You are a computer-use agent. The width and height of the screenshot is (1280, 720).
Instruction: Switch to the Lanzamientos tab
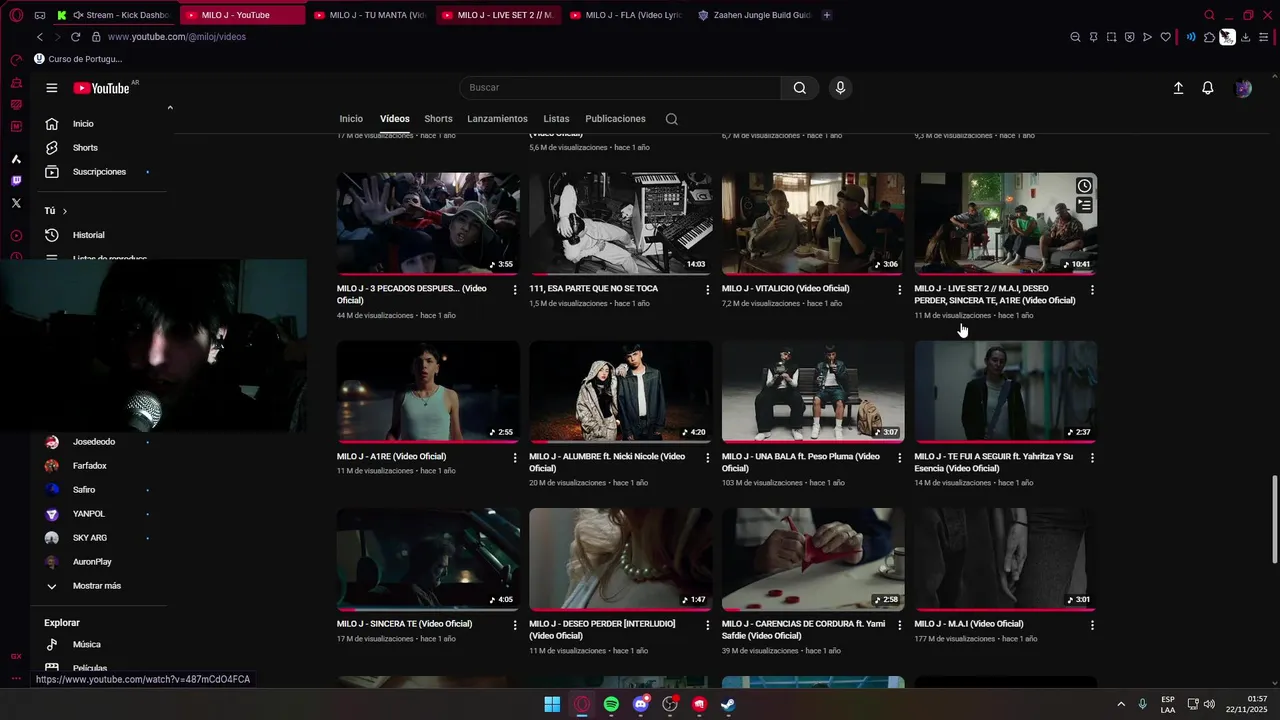(497, 119)
